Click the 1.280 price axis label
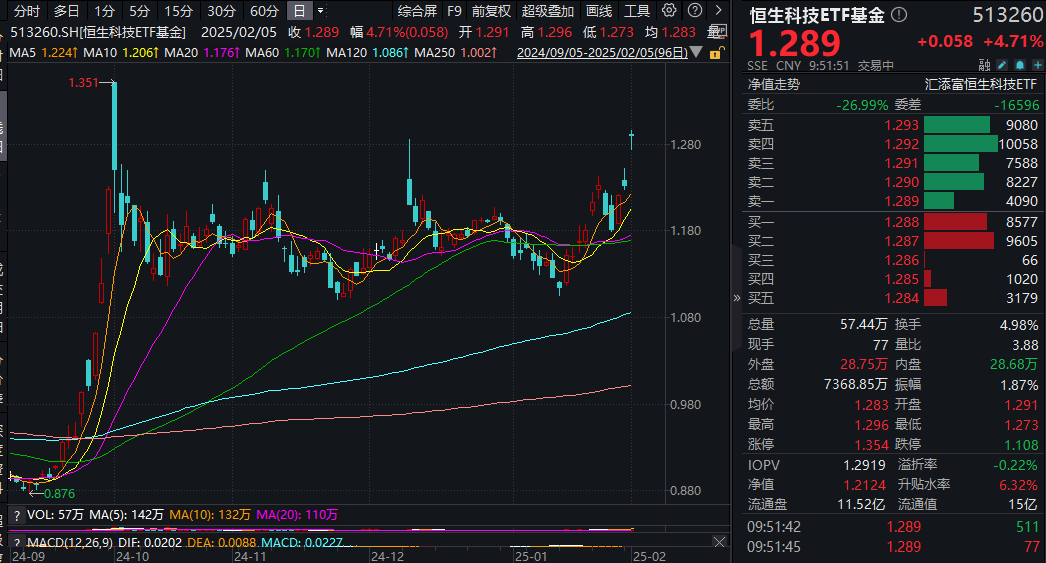Screen dimensions: 1046x563 (686, 145)
